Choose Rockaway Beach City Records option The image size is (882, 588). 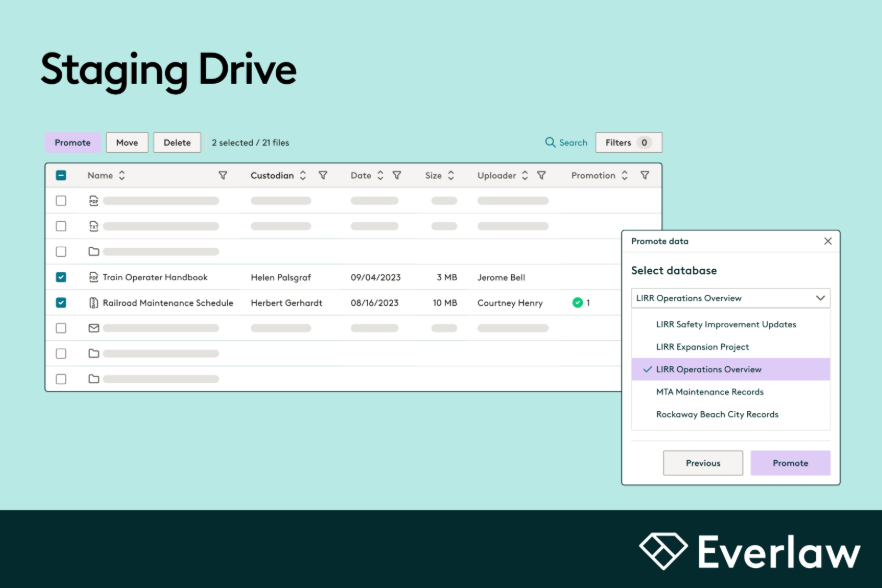[731, 415]
